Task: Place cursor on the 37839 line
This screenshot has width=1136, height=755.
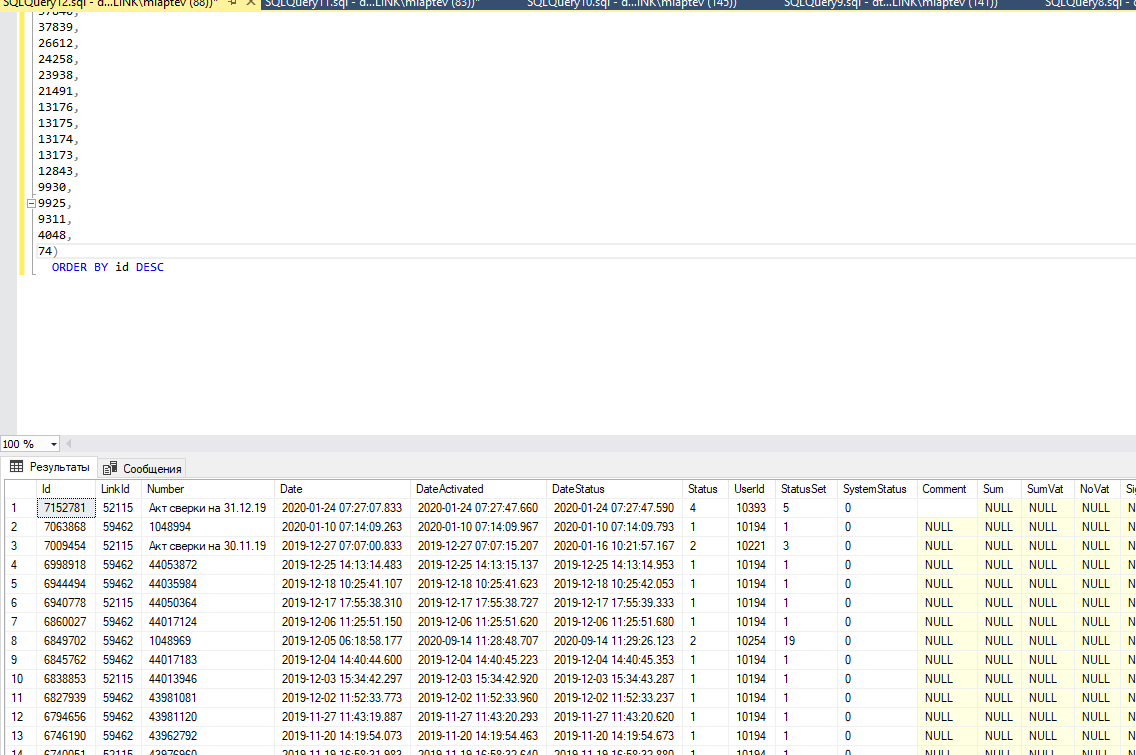Action: pyautogui.click(x=58, y=28)
